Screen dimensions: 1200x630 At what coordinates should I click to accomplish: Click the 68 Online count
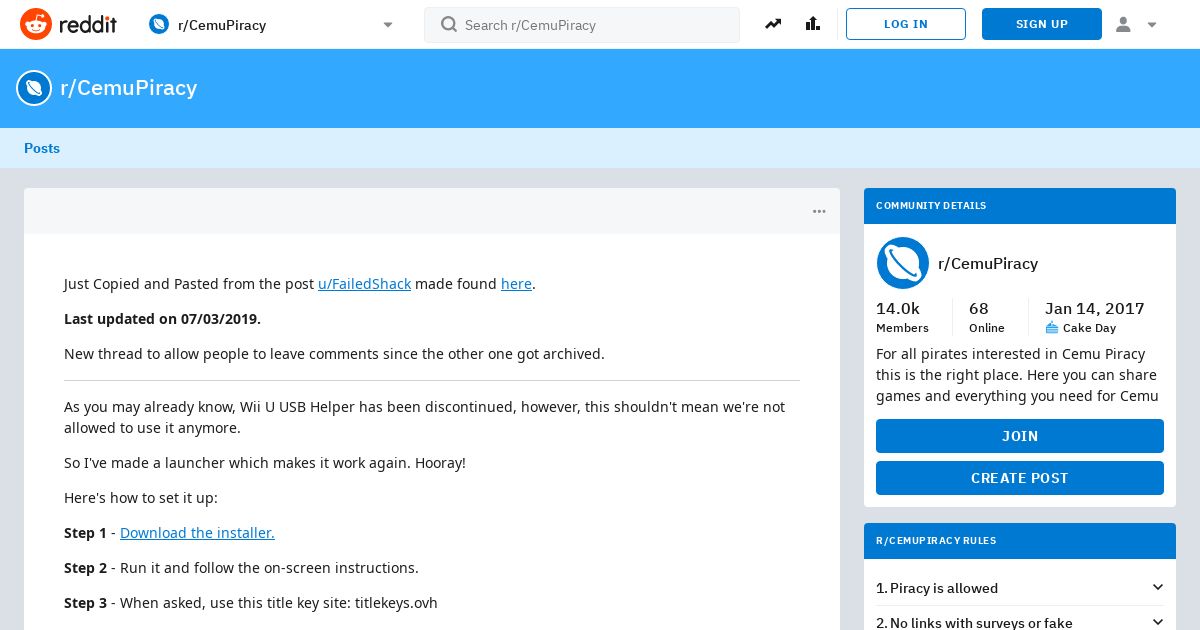tap(986, 318)
